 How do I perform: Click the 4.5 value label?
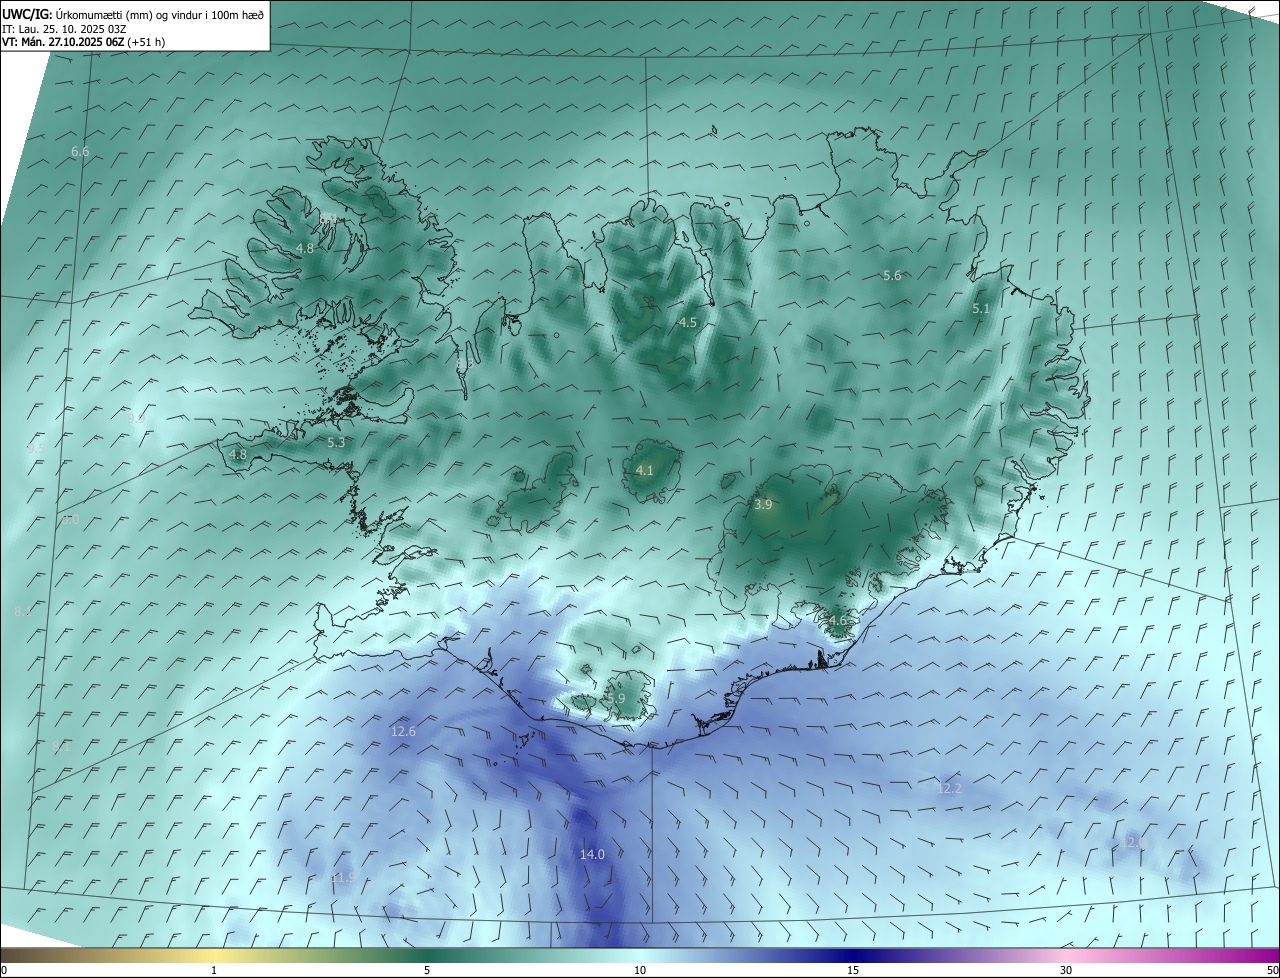(687, 322)
